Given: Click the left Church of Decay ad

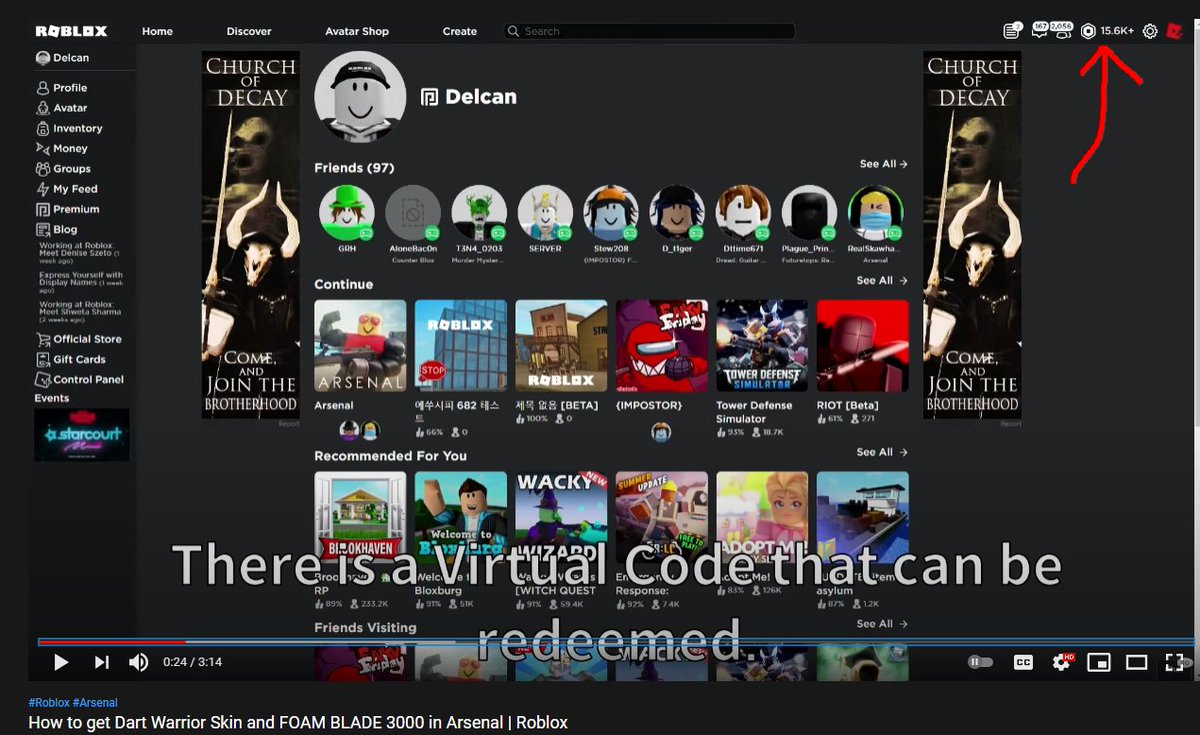Looking at the screenshot, I should [250, 235].
